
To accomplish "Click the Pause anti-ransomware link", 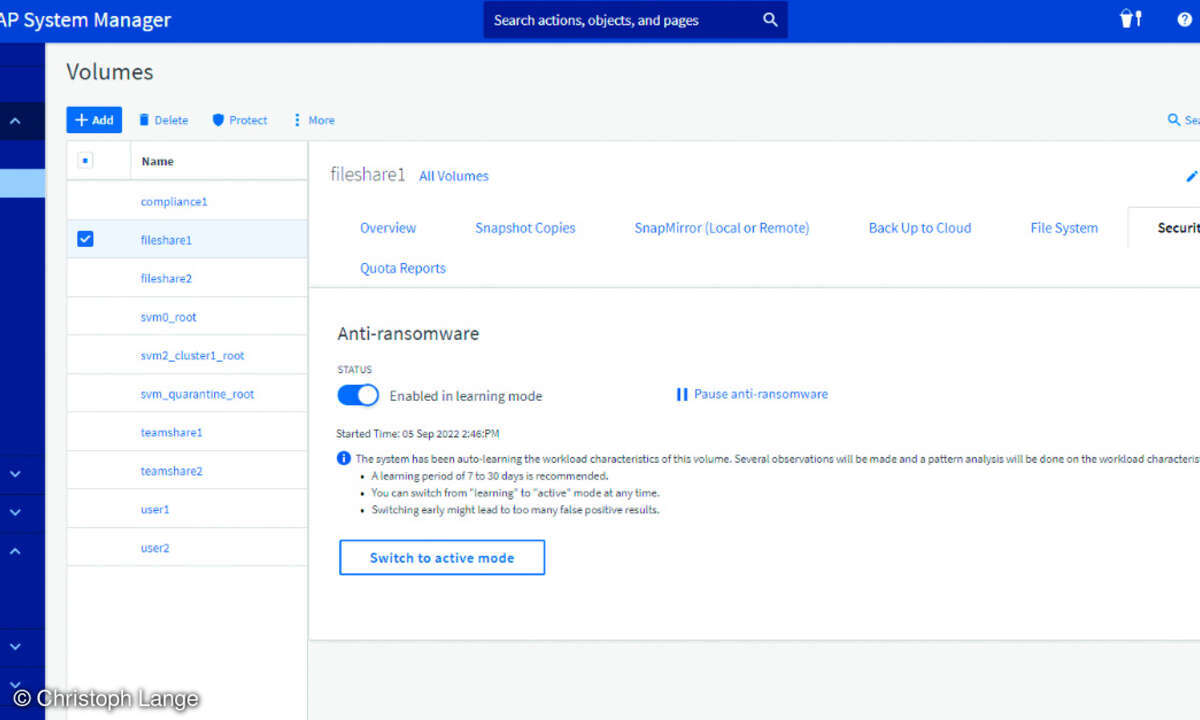I will (761, 394).
